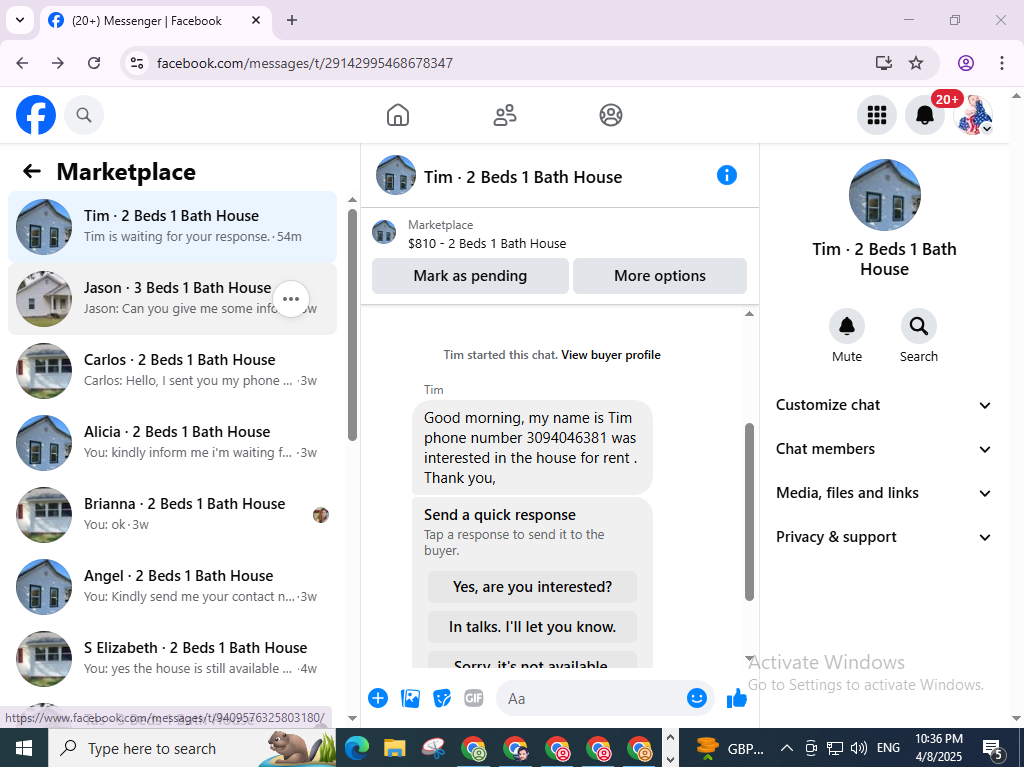
Task: Open more actions plus icon in composer
Action: (x=377, y=698)
